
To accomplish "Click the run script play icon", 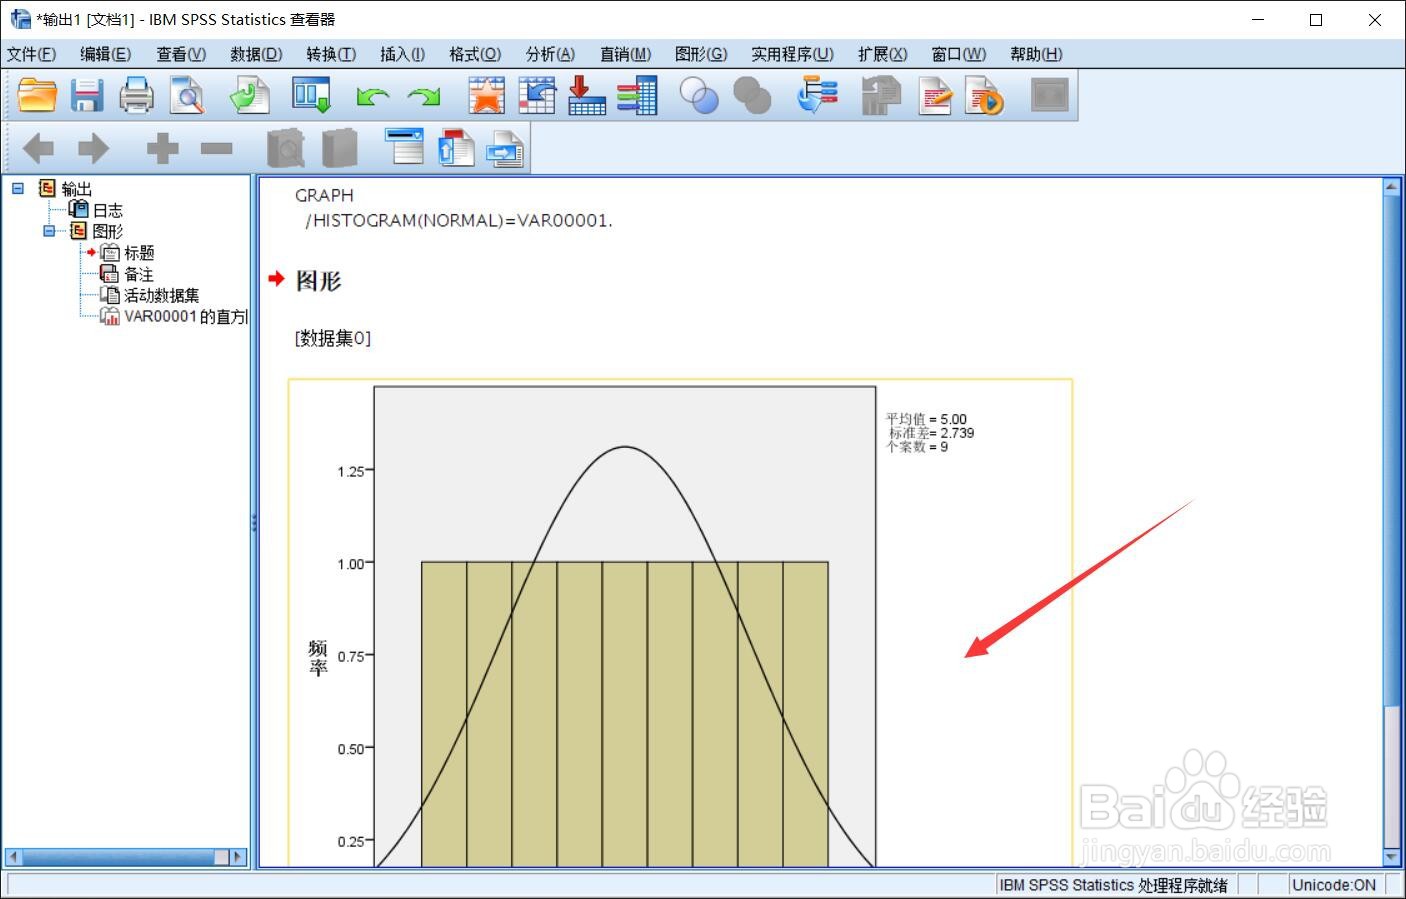I will click(x=984, y=96).
